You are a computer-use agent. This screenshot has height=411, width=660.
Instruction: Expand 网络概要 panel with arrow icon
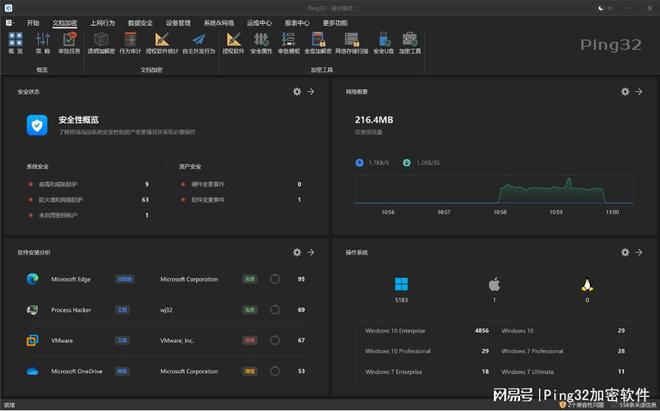(x=640, y=92)
